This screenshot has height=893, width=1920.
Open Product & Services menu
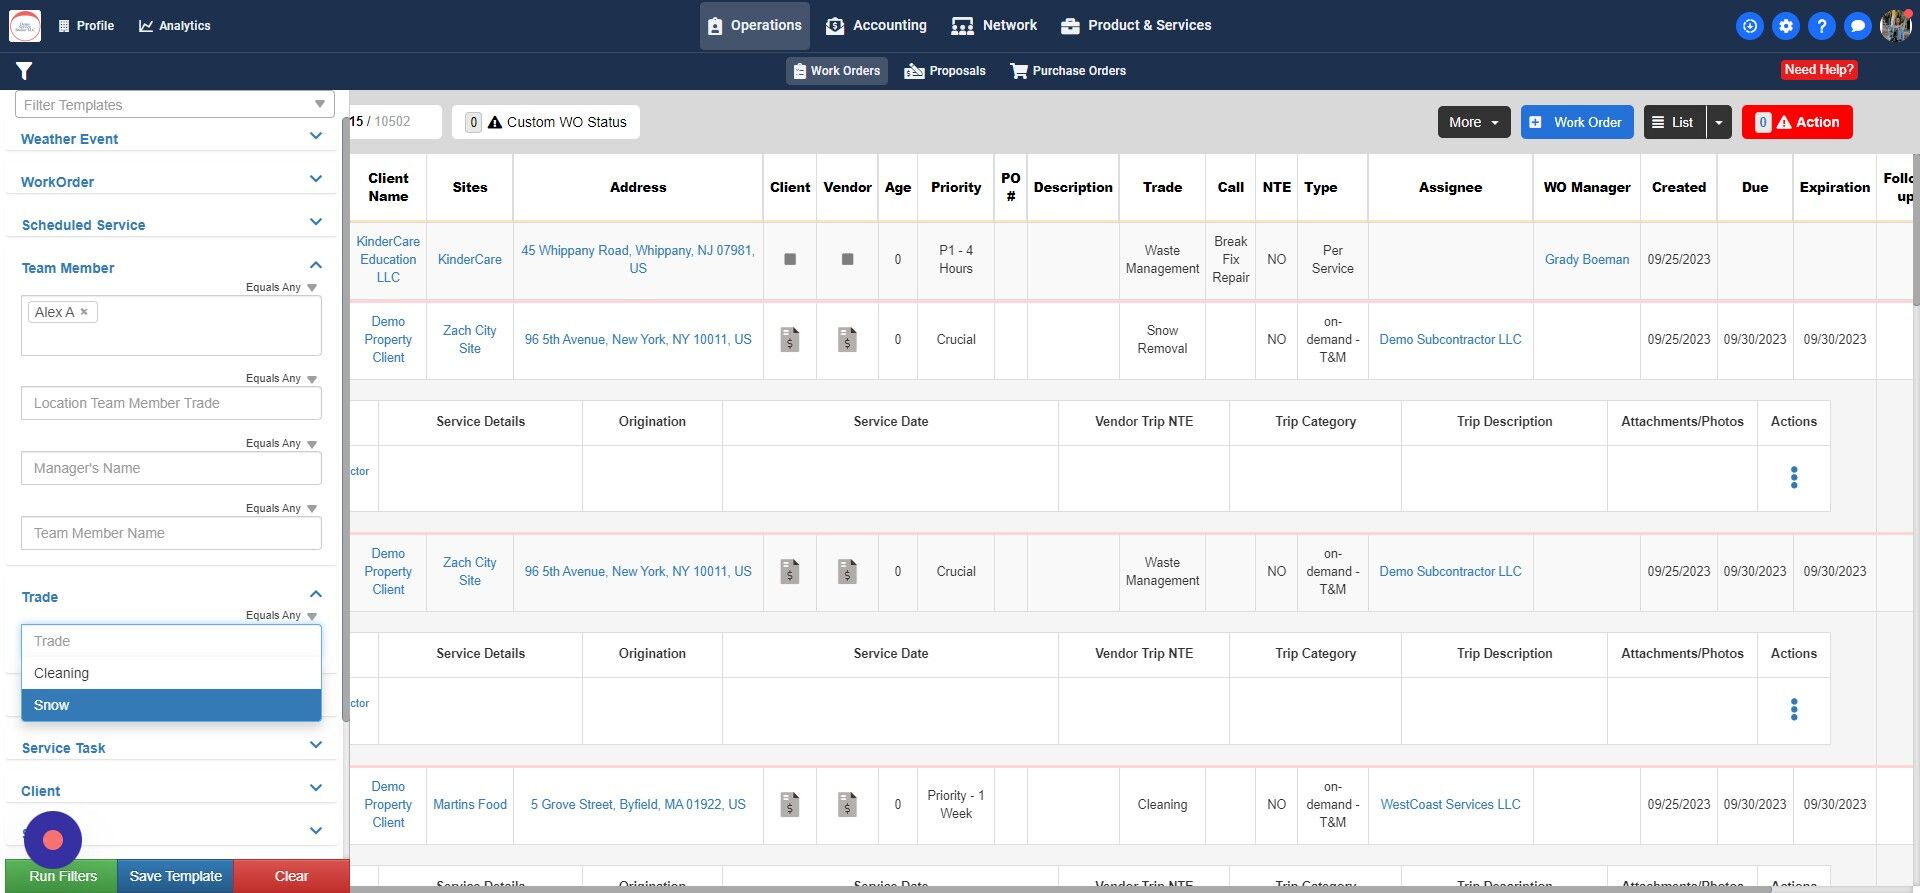pos(1136,26)
